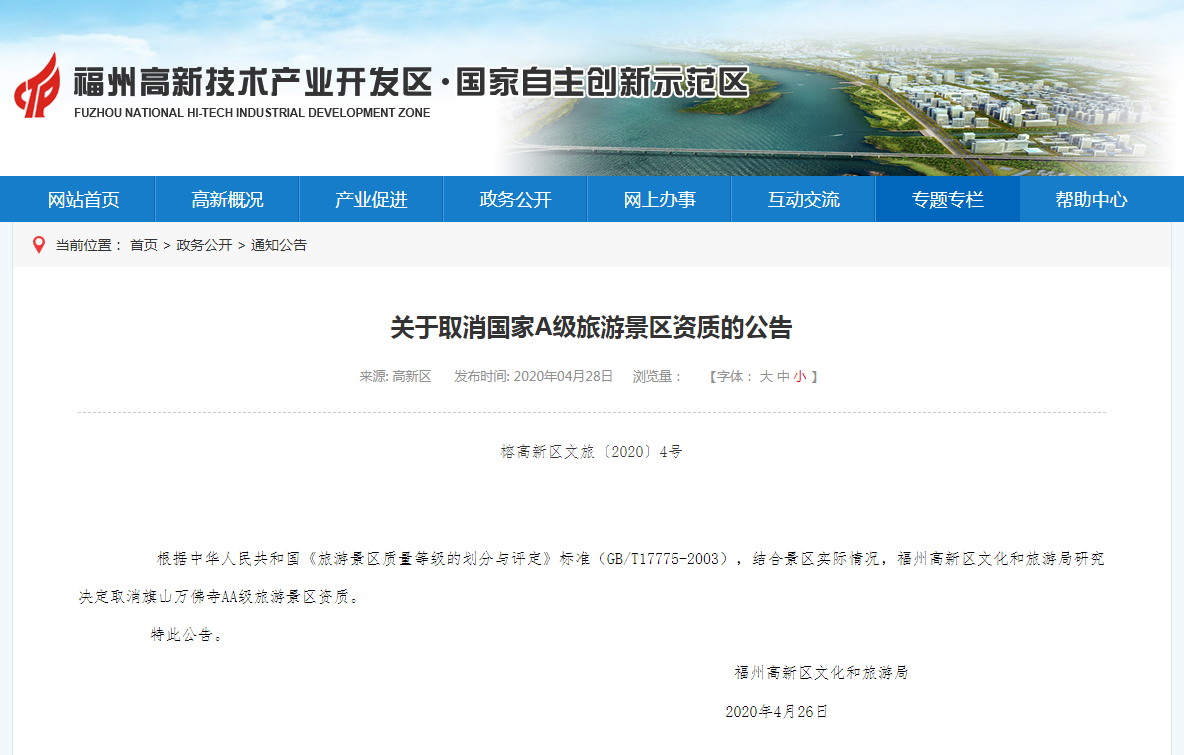Click the announcement title heading
The height and width of the screenshot is (755, 1184).
591,327
